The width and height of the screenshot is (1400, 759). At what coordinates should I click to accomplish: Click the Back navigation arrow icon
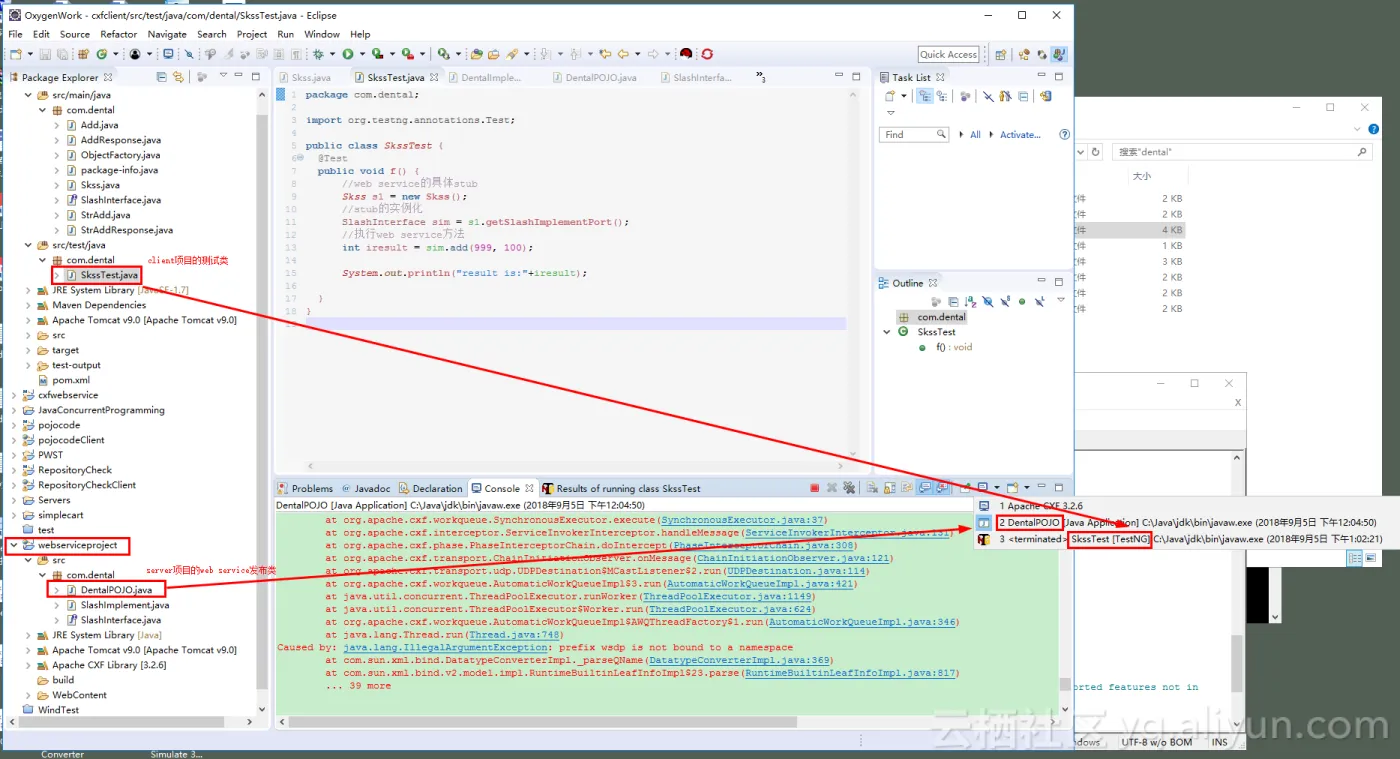point(622,54)
